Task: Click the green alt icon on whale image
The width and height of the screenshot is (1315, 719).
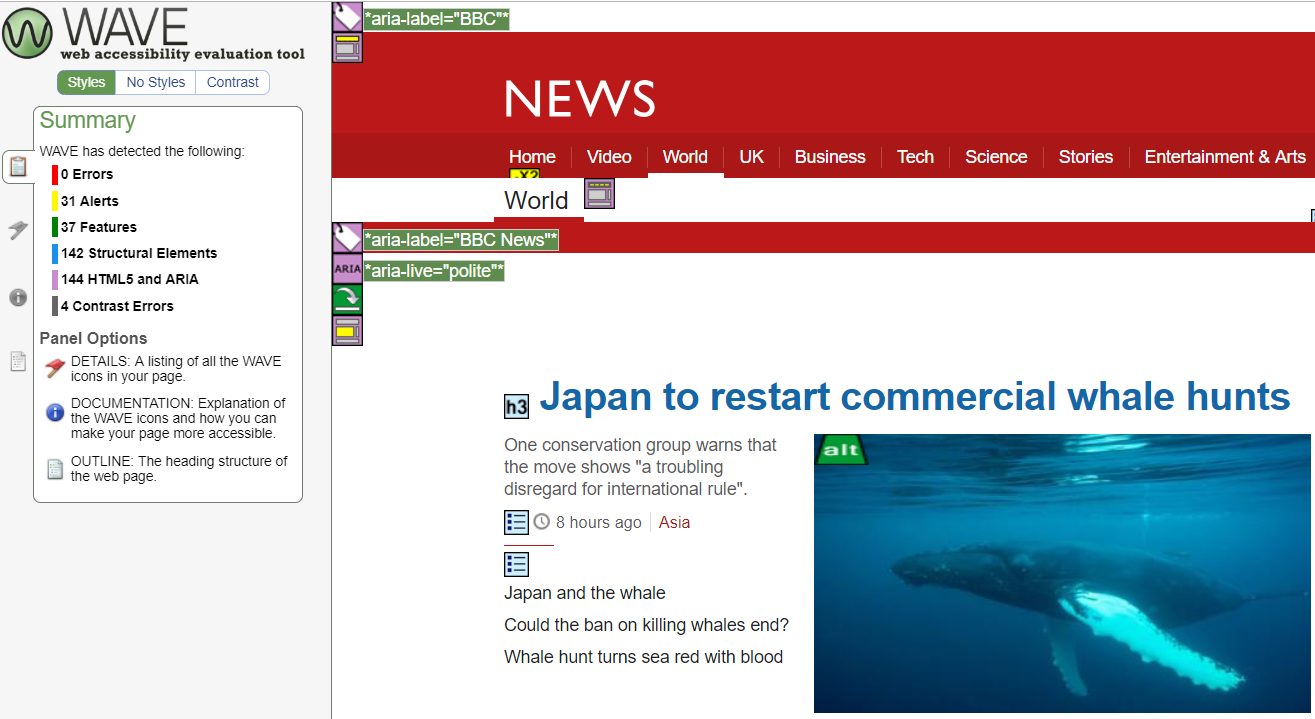Action: coord(841,450)
